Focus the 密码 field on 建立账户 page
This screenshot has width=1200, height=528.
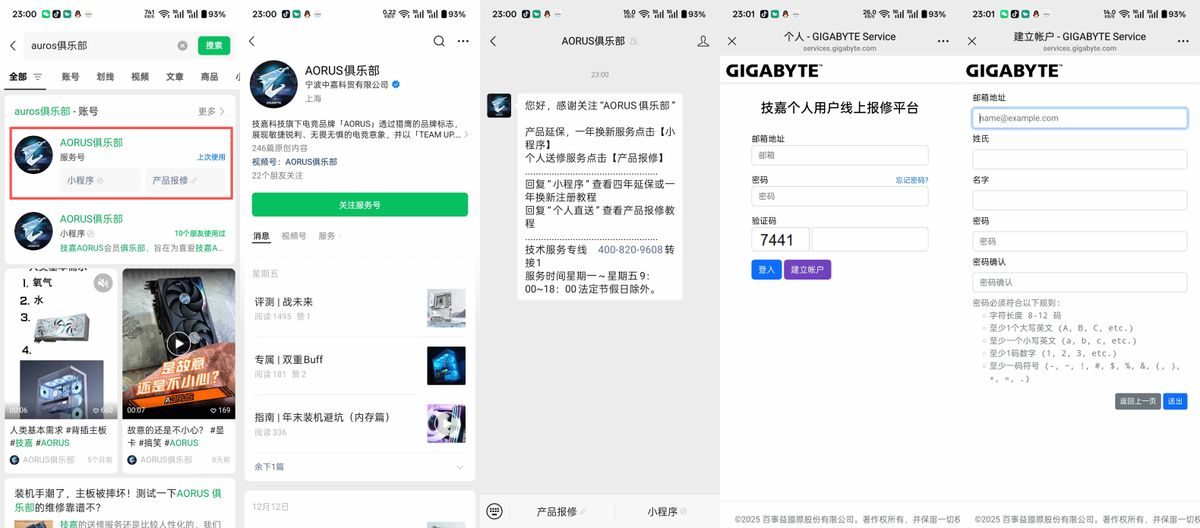1080,241
